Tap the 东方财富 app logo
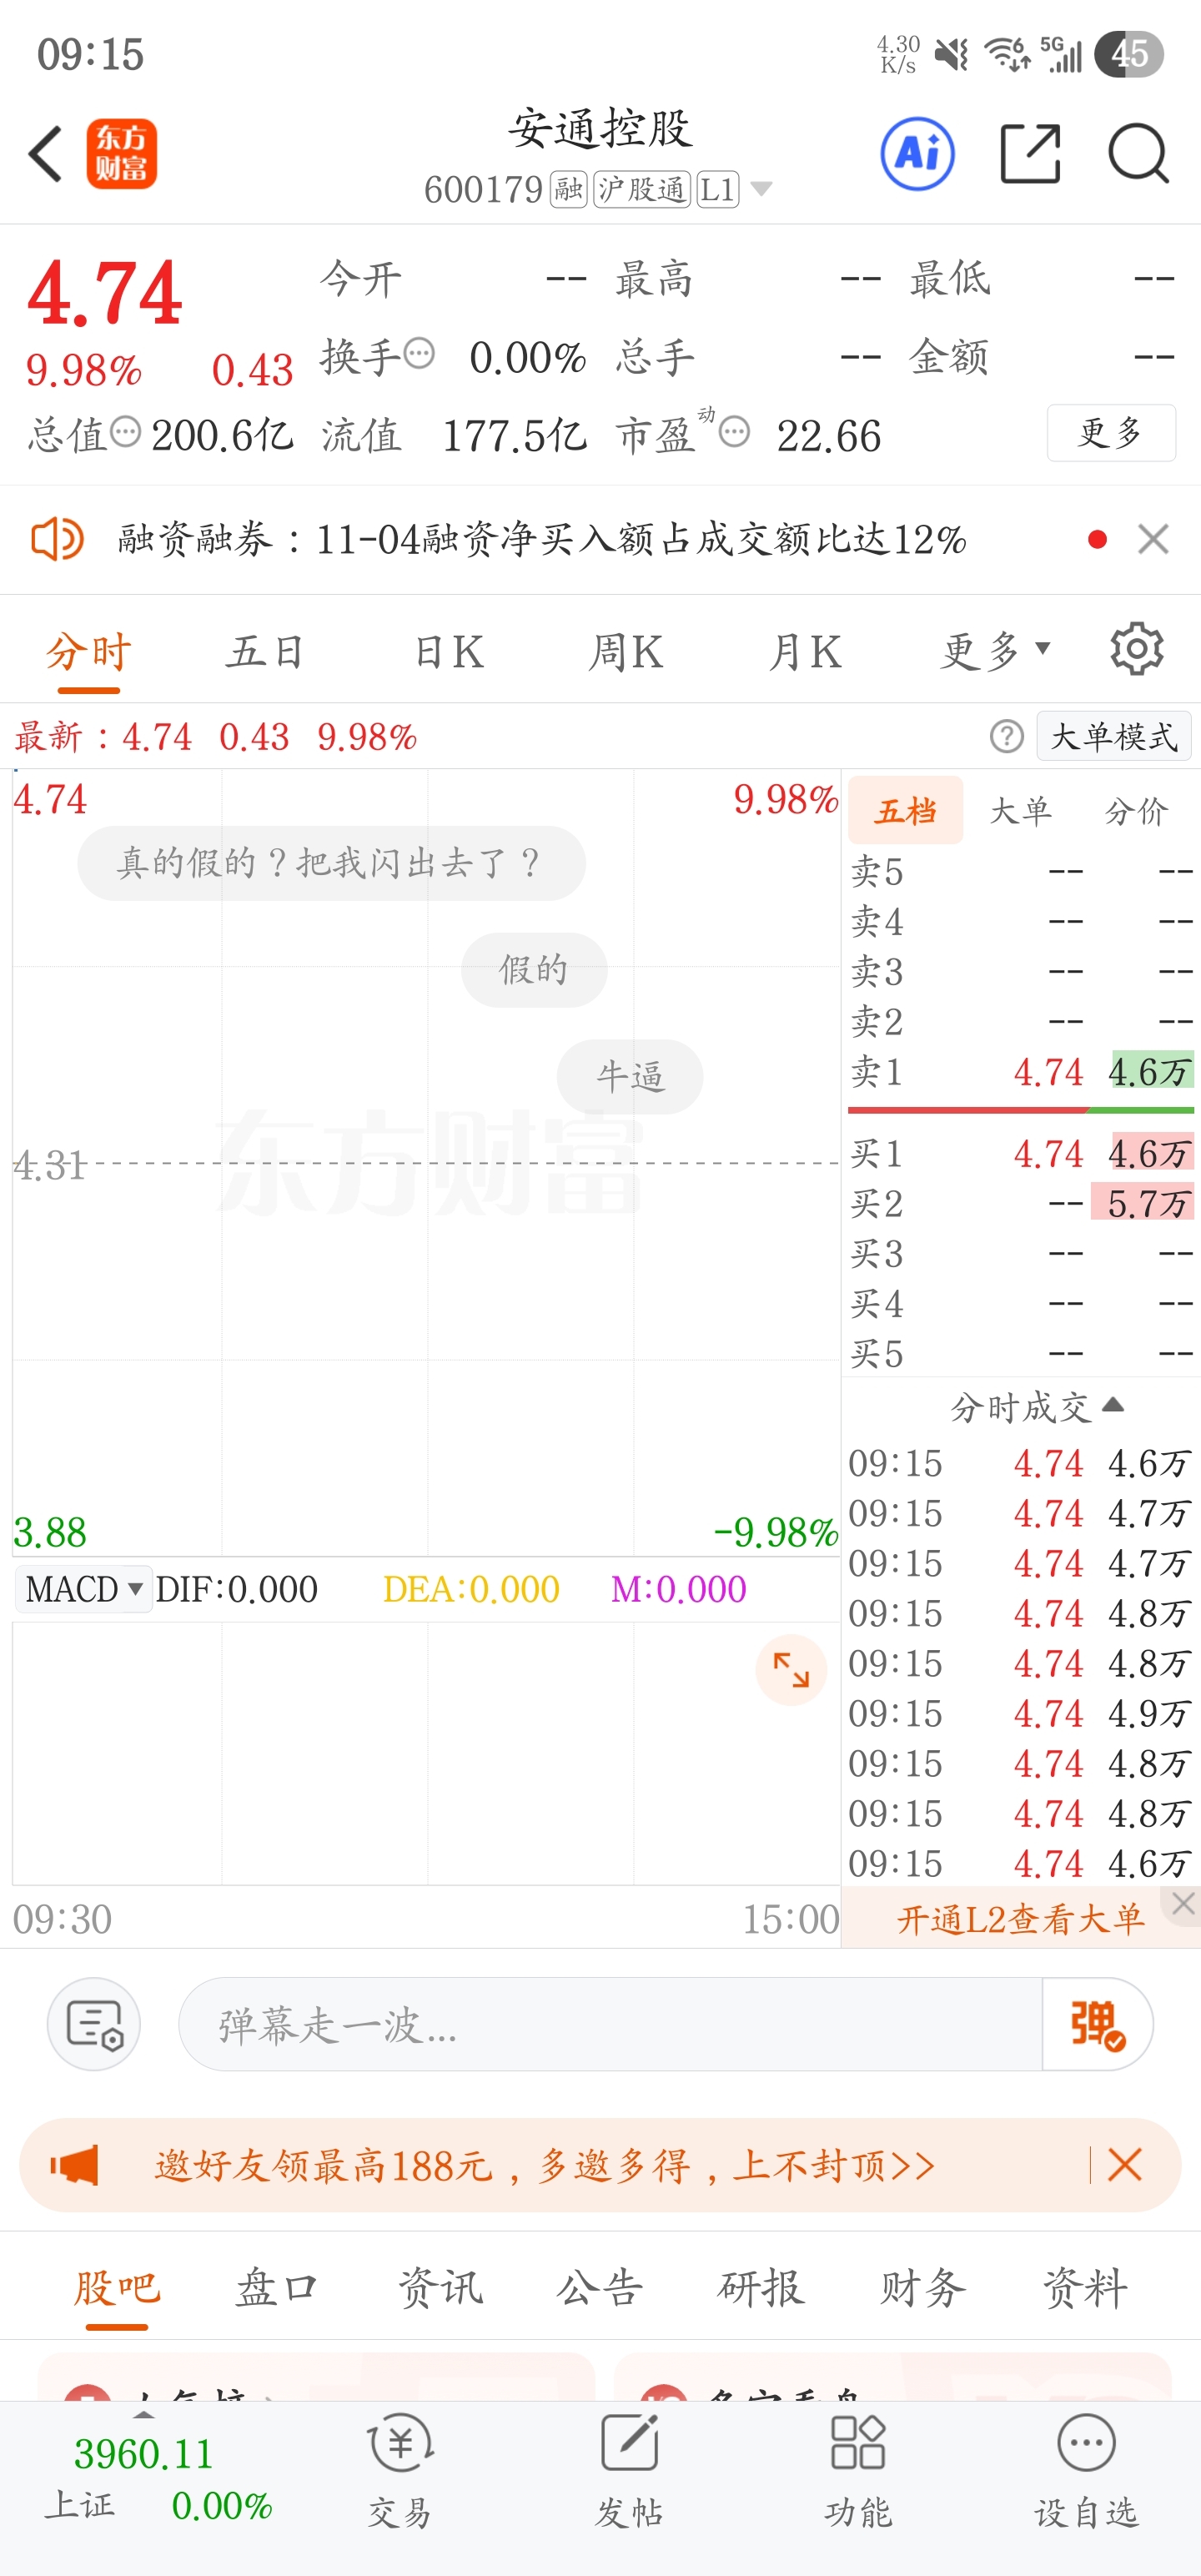The image size is (1201, 2576). point(122,154)
